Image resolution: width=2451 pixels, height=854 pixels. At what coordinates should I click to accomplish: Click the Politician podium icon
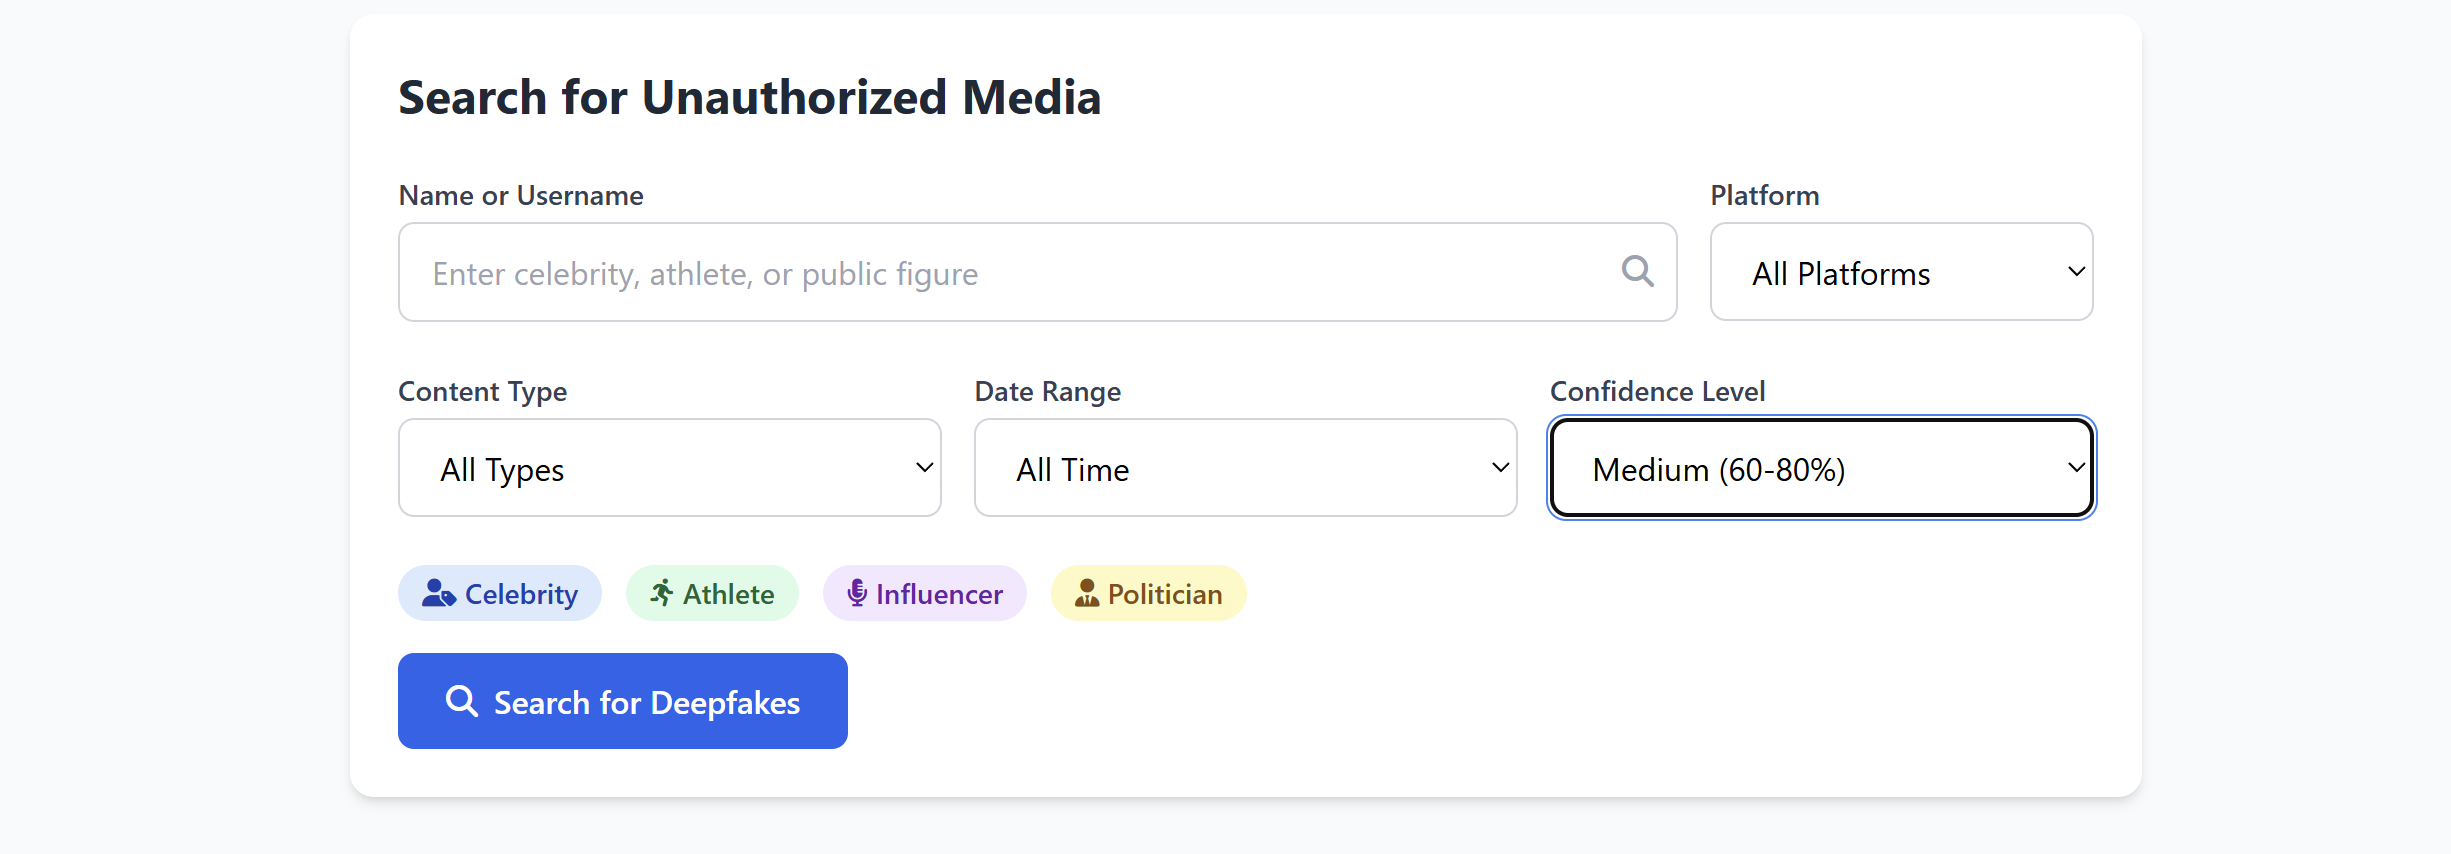[x=1087, y=594]
